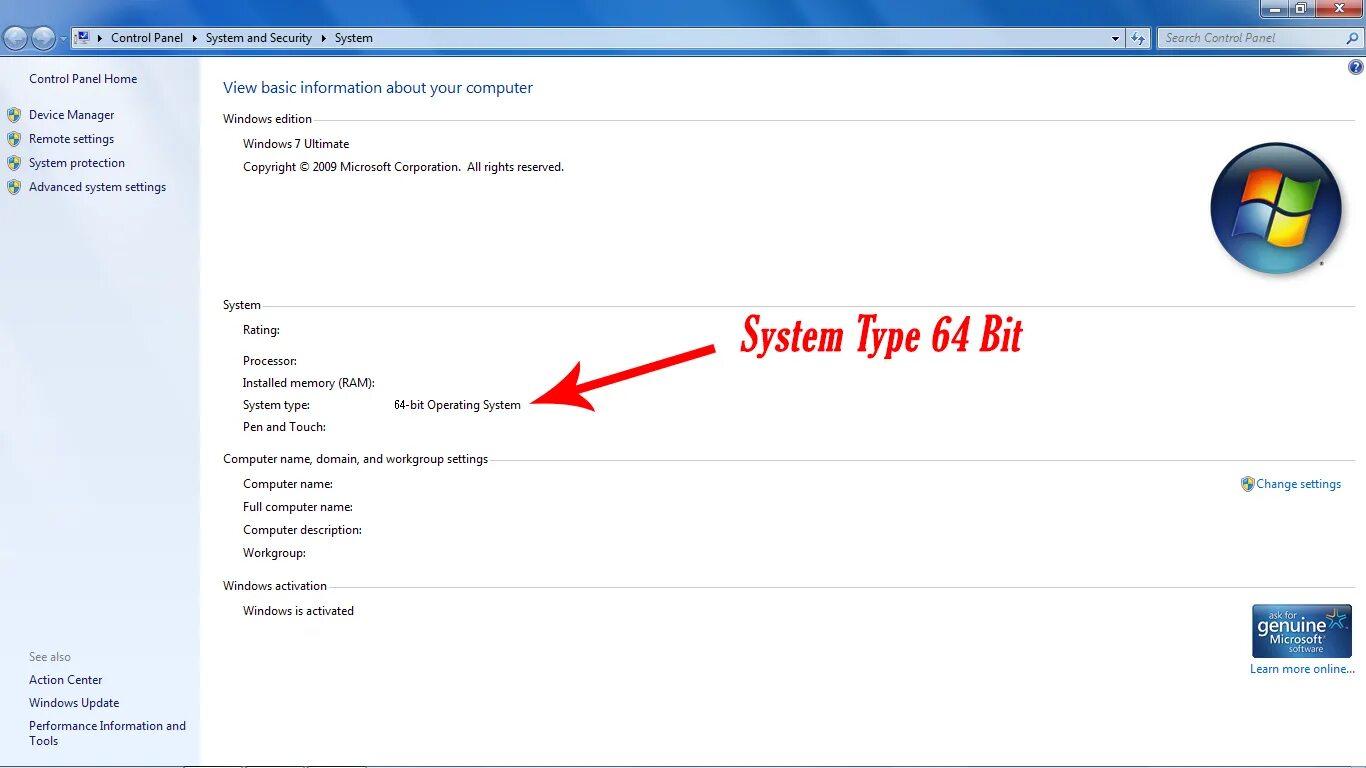This screenshot has width=1366, height=768.
Task: Open the address bar history dropdown
Action: tap(1116, 38)
